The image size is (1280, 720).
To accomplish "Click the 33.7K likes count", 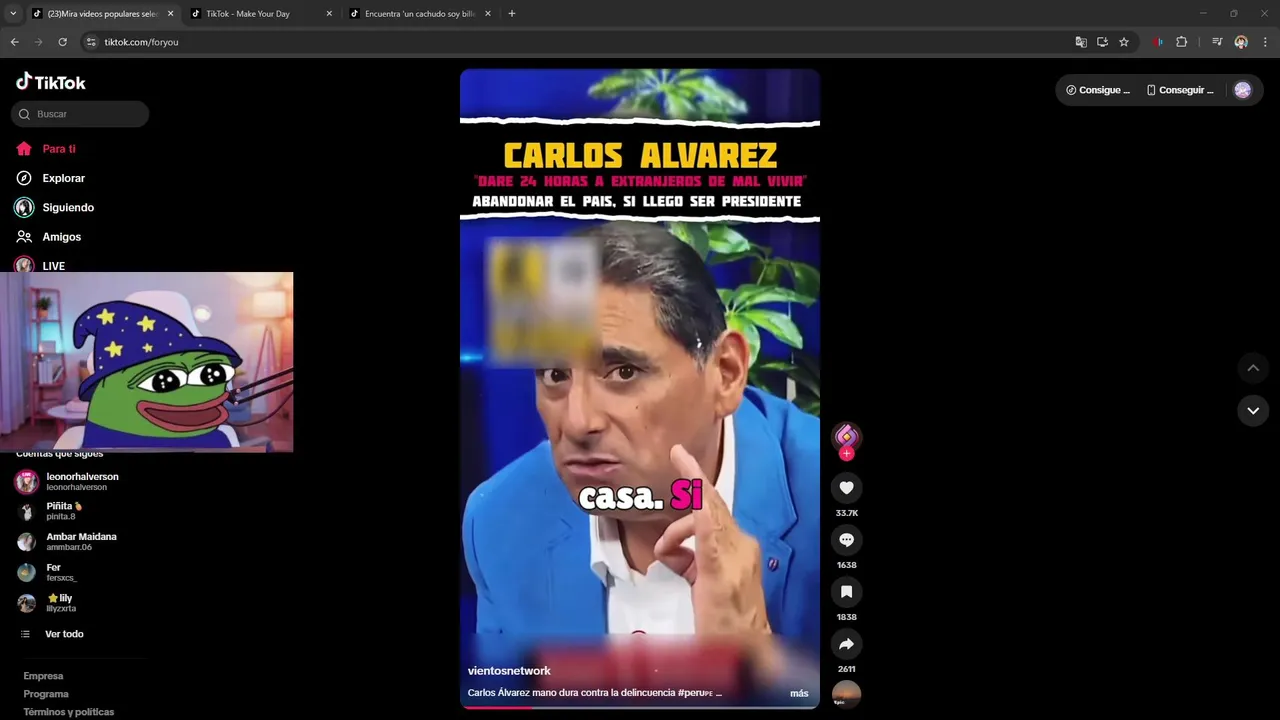I will 846,513.
